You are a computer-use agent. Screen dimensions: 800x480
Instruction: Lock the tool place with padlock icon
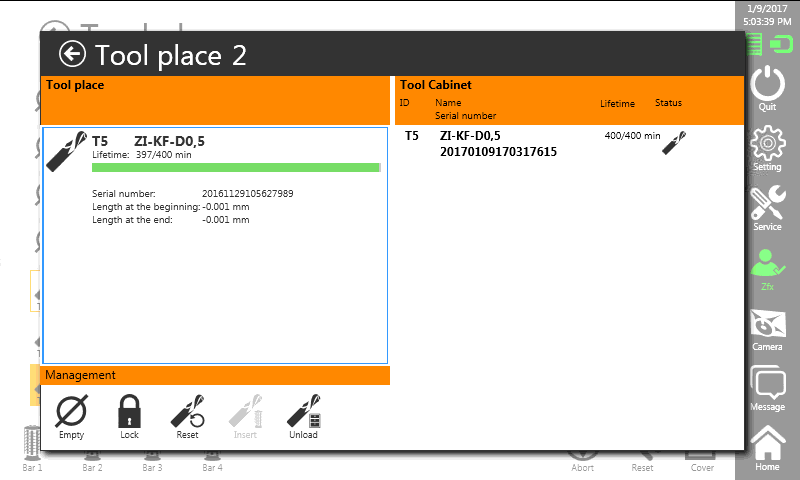click(x=129, y=416)
